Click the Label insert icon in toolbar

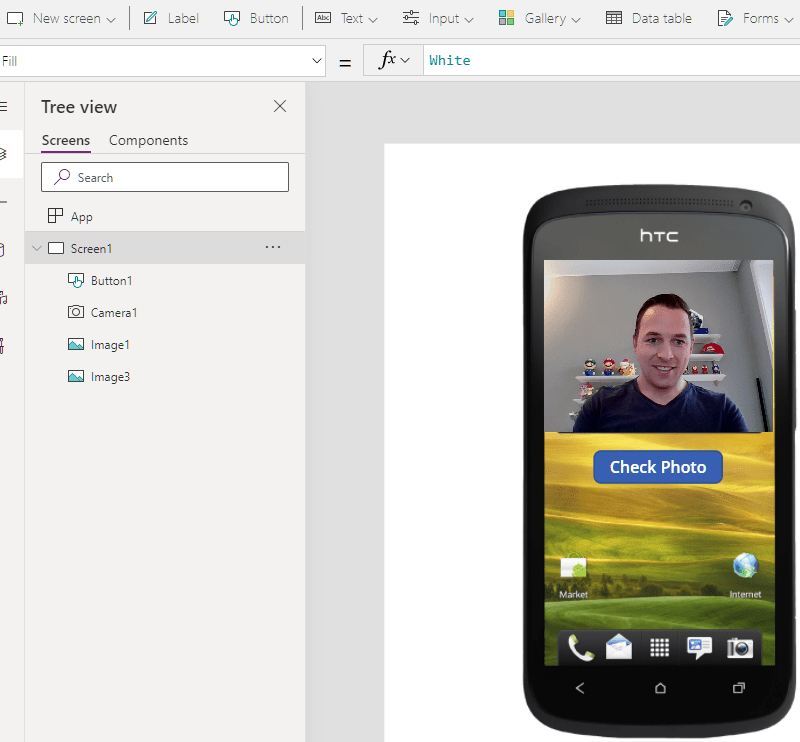[150, 18]
